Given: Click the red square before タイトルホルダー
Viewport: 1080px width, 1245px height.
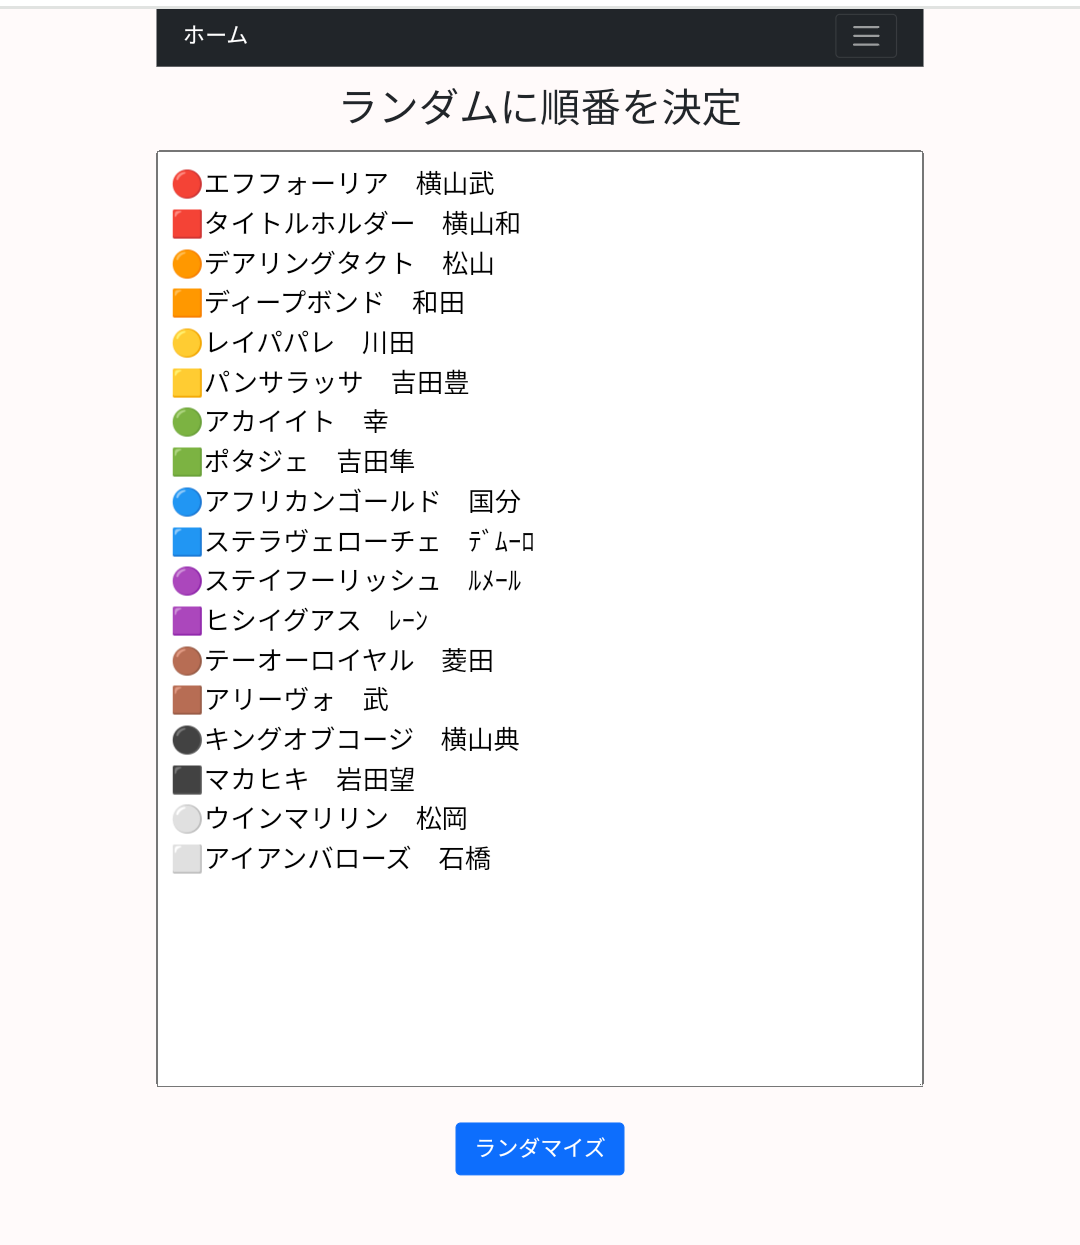Looking at the screenshot, I should click(187, 224).
